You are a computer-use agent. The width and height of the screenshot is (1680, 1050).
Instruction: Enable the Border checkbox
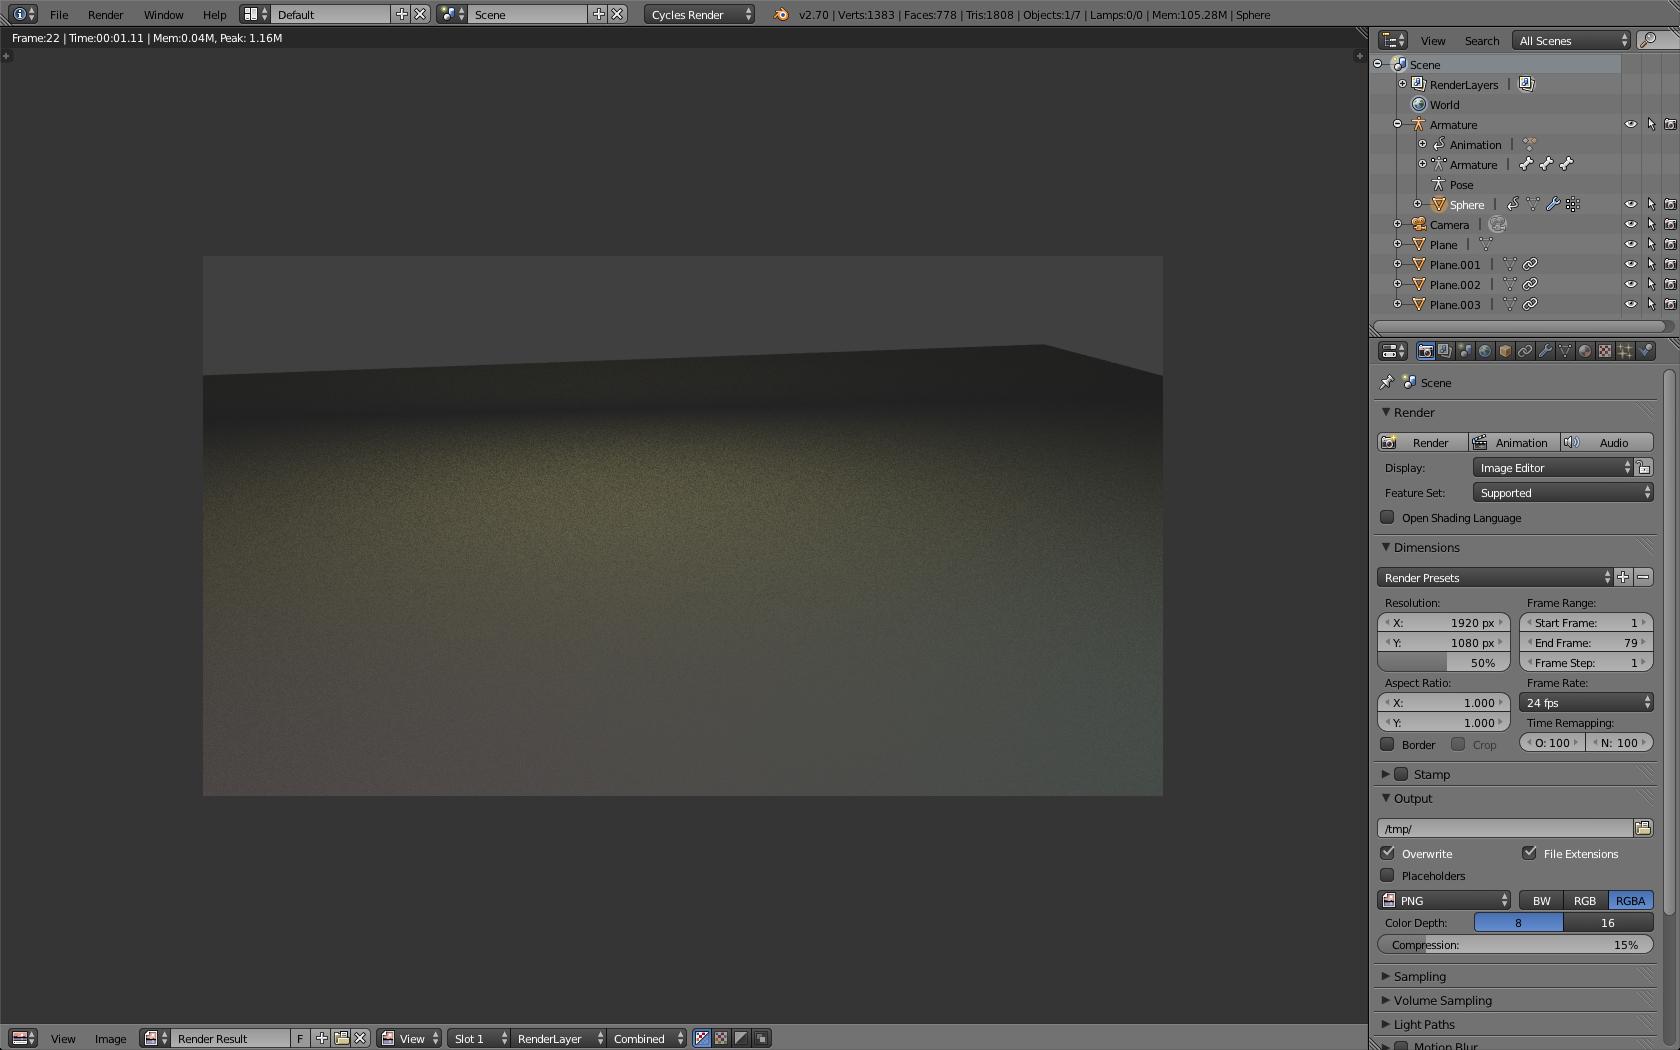[x=1387, y=744]
